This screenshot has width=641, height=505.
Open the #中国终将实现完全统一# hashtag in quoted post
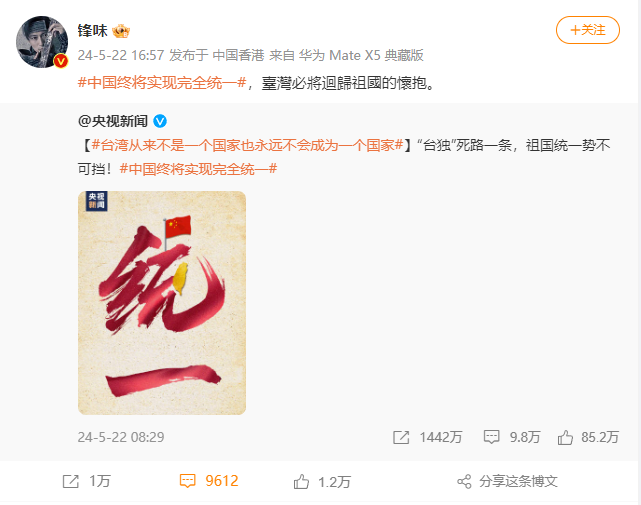pyautogui.click(x=198, y=169)
